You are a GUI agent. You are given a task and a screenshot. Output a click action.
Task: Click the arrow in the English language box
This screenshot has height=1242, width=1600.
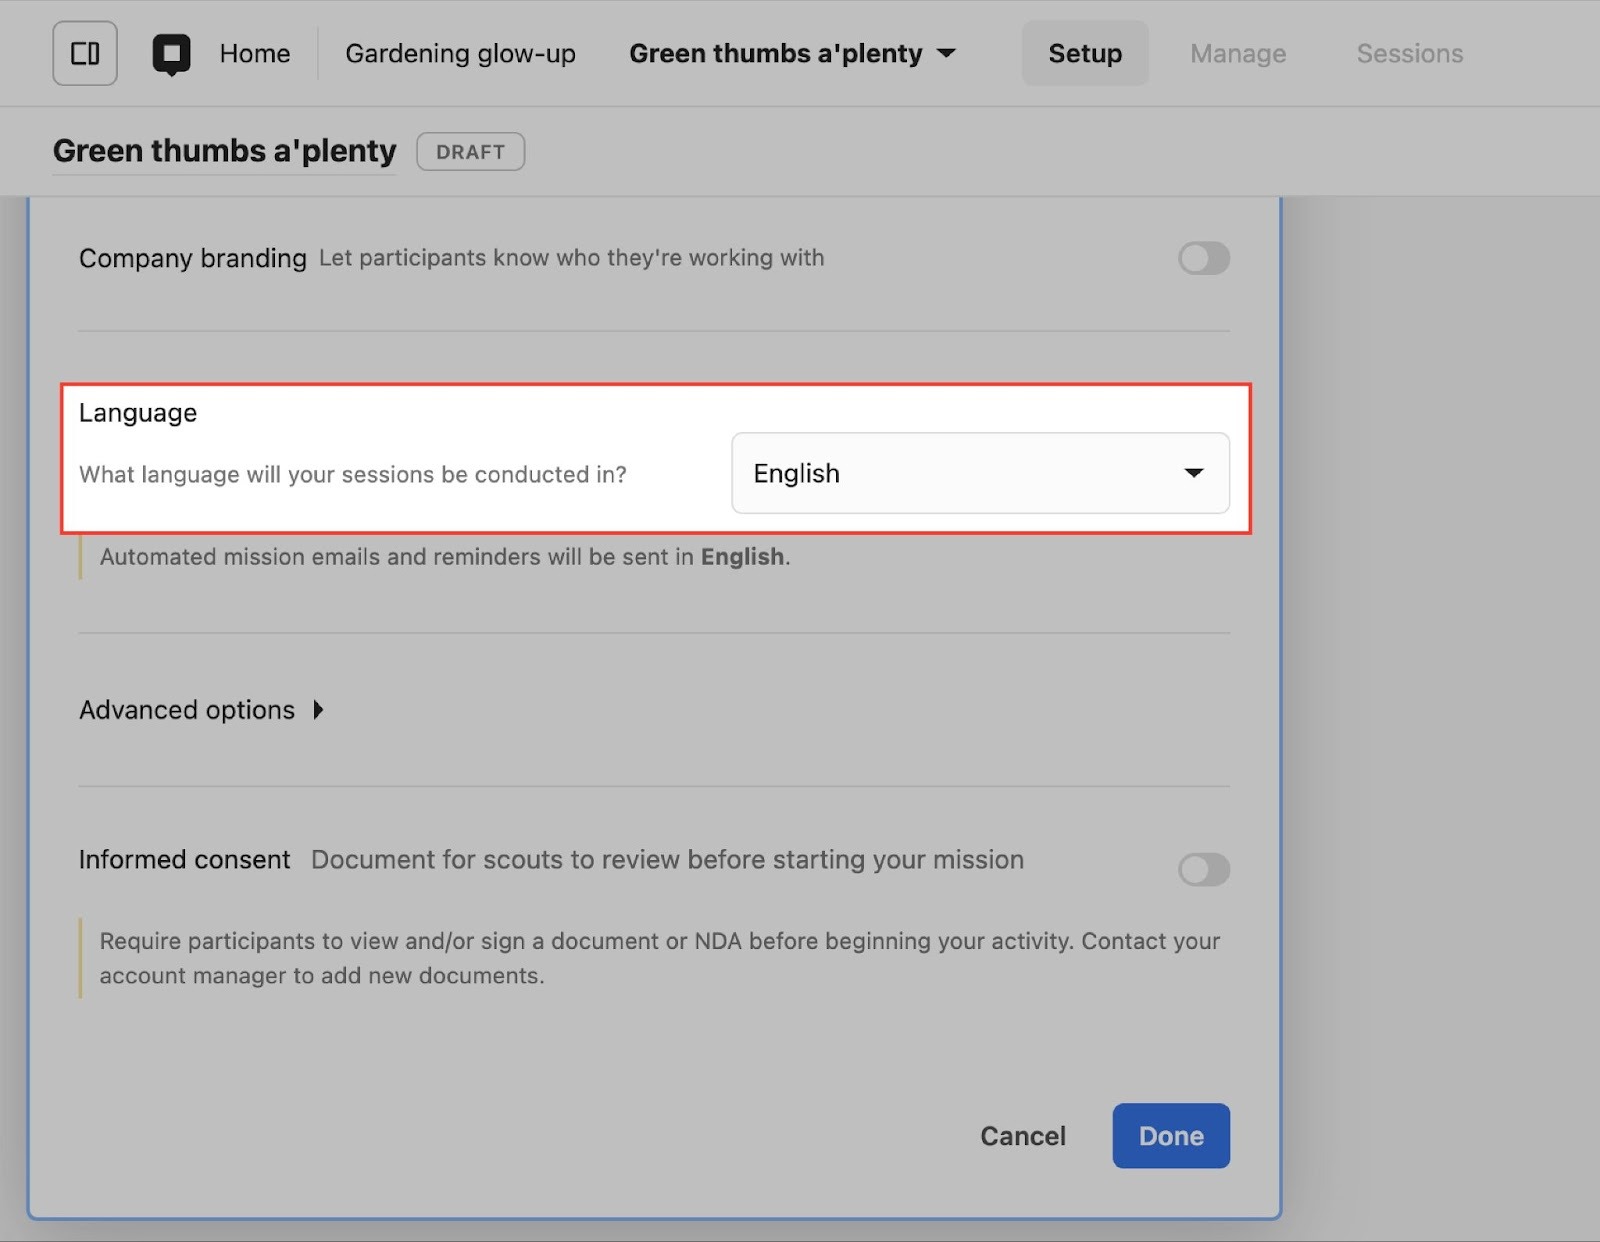pos(1193,473)
